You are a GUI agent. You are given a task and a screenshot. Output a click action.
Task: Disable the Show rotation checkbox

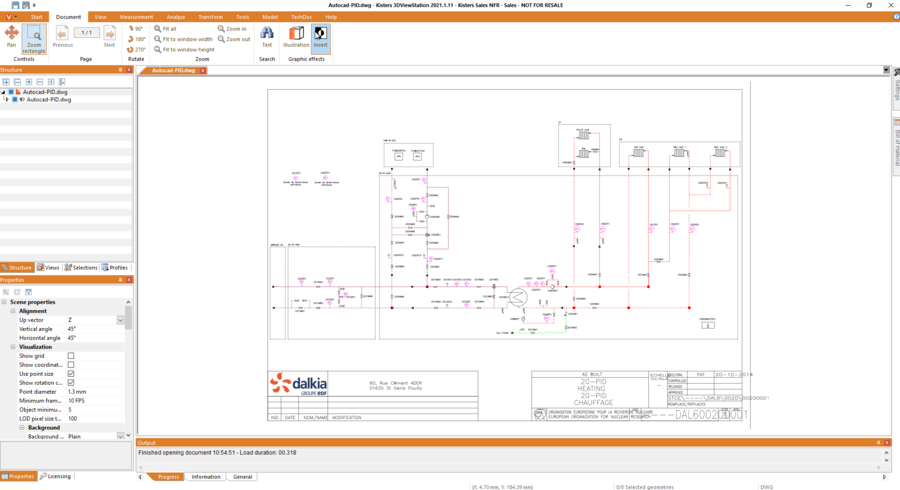click(71, 383)
